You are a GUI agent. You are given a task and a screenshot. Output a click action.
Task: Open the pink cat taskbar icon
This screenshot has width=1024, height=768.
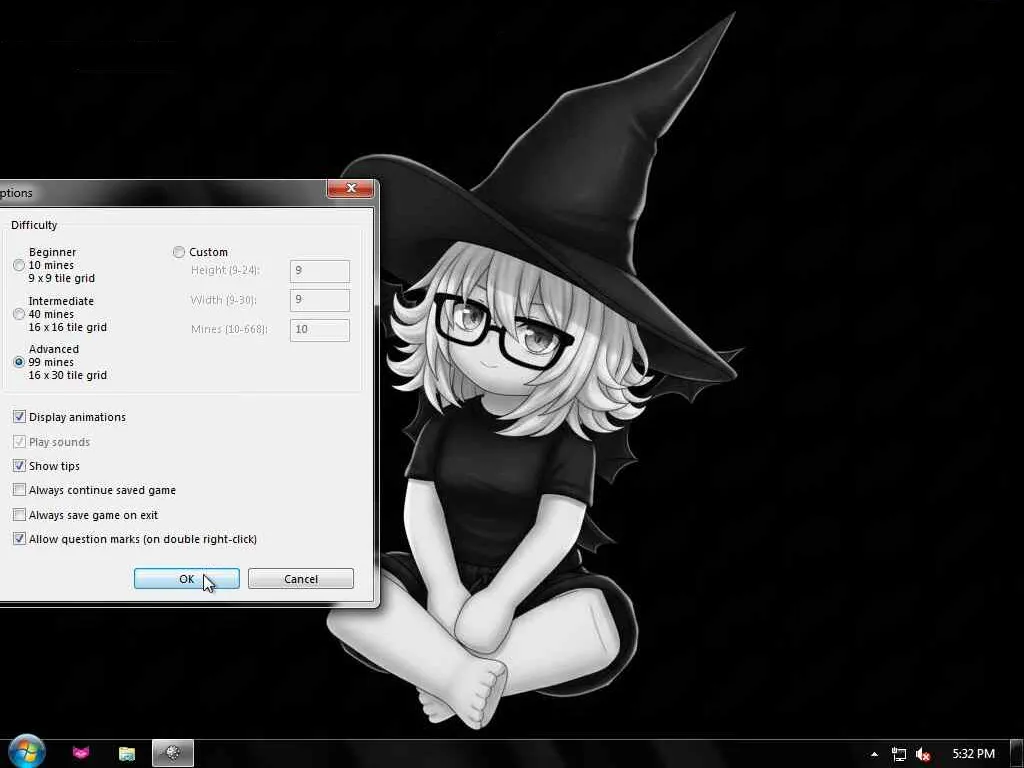pyautogui.click(x=81, y=753)
